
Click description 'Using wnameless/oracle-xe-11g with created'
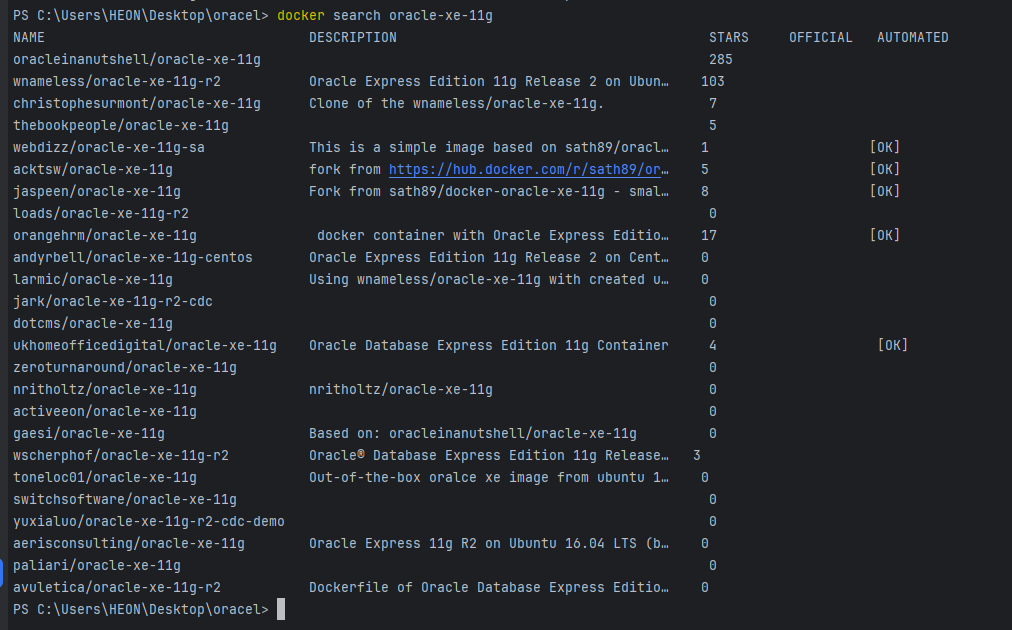[489, 279]
